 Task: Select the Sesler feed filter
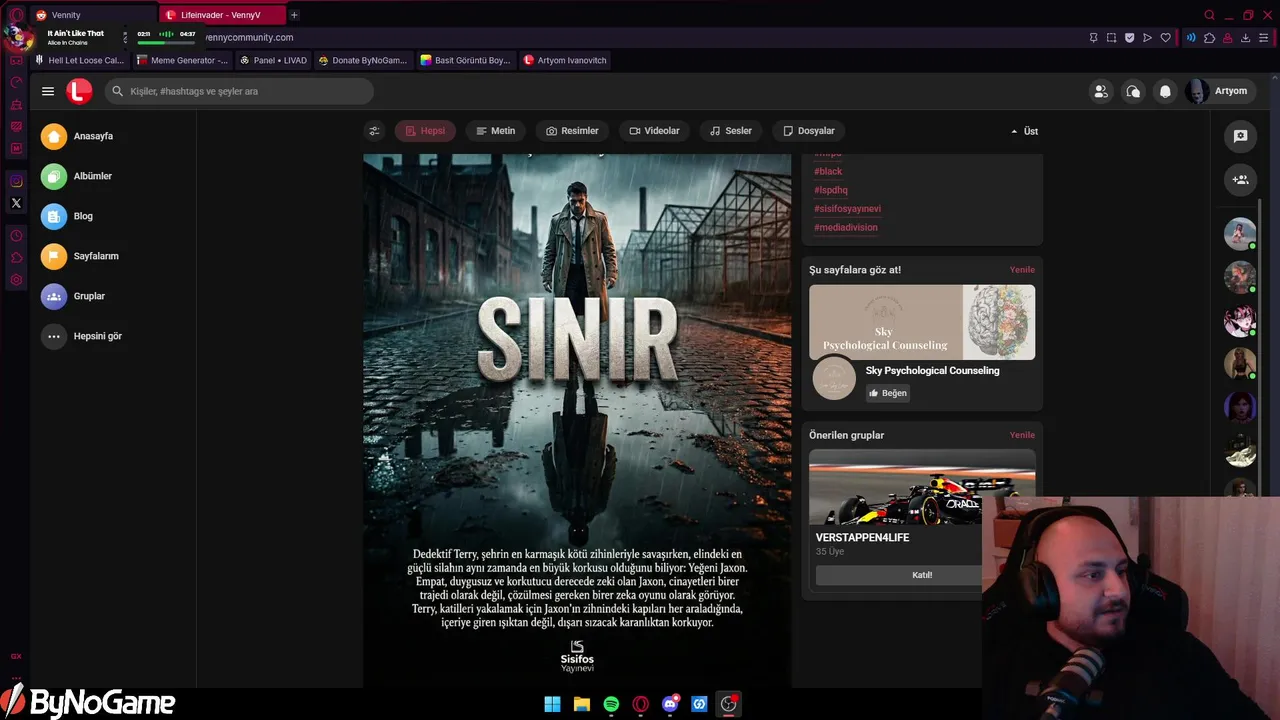coord(731,131)
